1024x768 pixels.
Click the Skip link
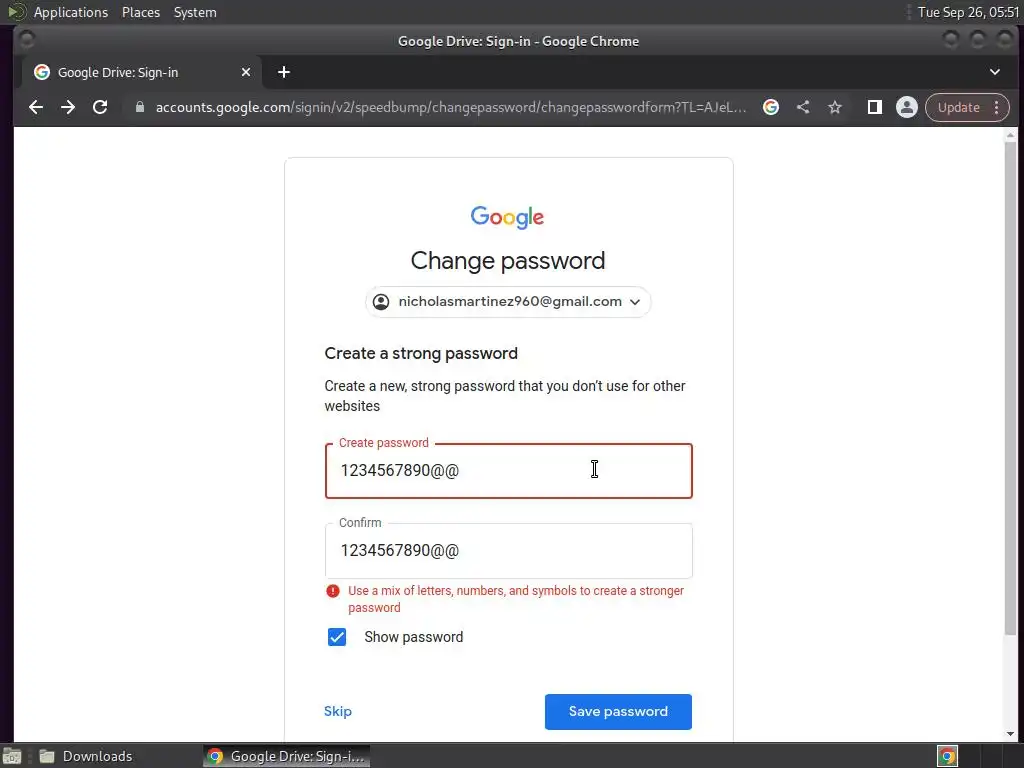tap(338, 711)
